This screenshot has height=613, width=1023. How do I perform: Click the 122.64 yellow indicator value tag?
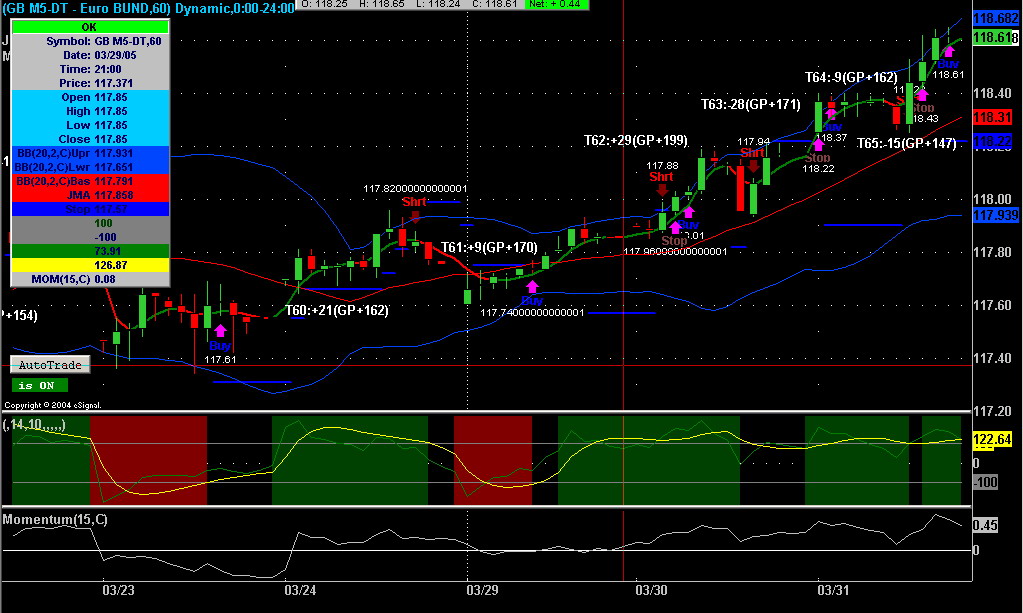(x=992, y=440)
